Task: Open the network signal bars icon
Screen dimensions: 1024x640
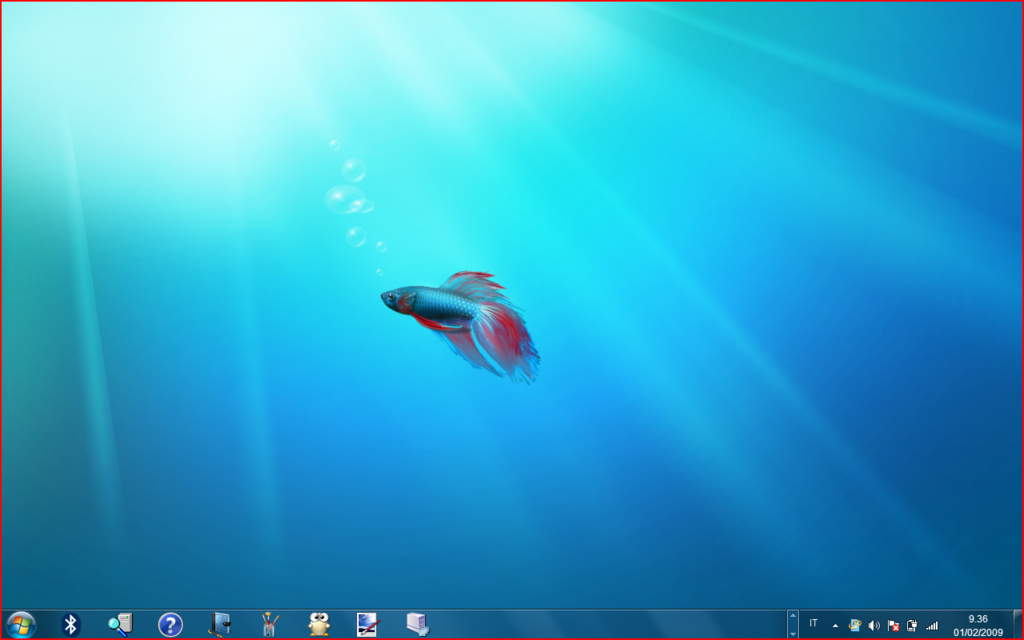Action: click(932, 626)
